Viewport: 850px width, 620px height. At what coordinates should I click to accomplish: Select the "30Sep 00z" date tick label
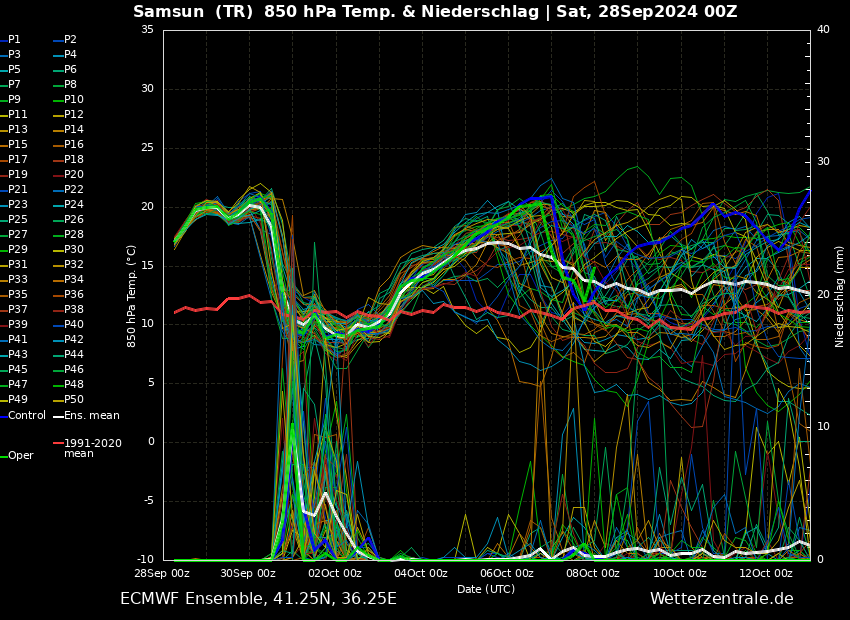pyautogui.click(x=249, y=573)
